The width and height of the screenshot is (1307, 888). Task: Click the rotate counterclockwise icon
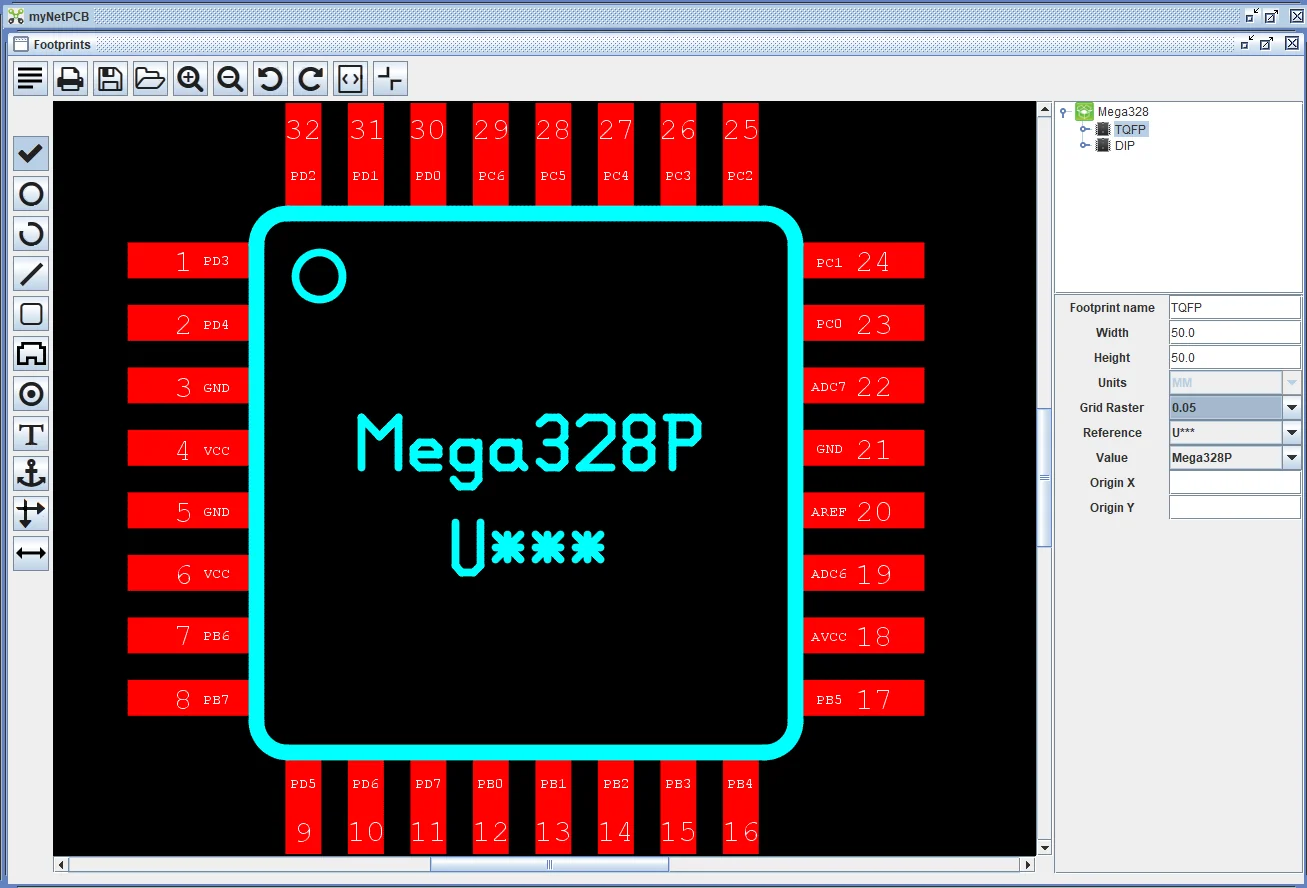(270, 78)
